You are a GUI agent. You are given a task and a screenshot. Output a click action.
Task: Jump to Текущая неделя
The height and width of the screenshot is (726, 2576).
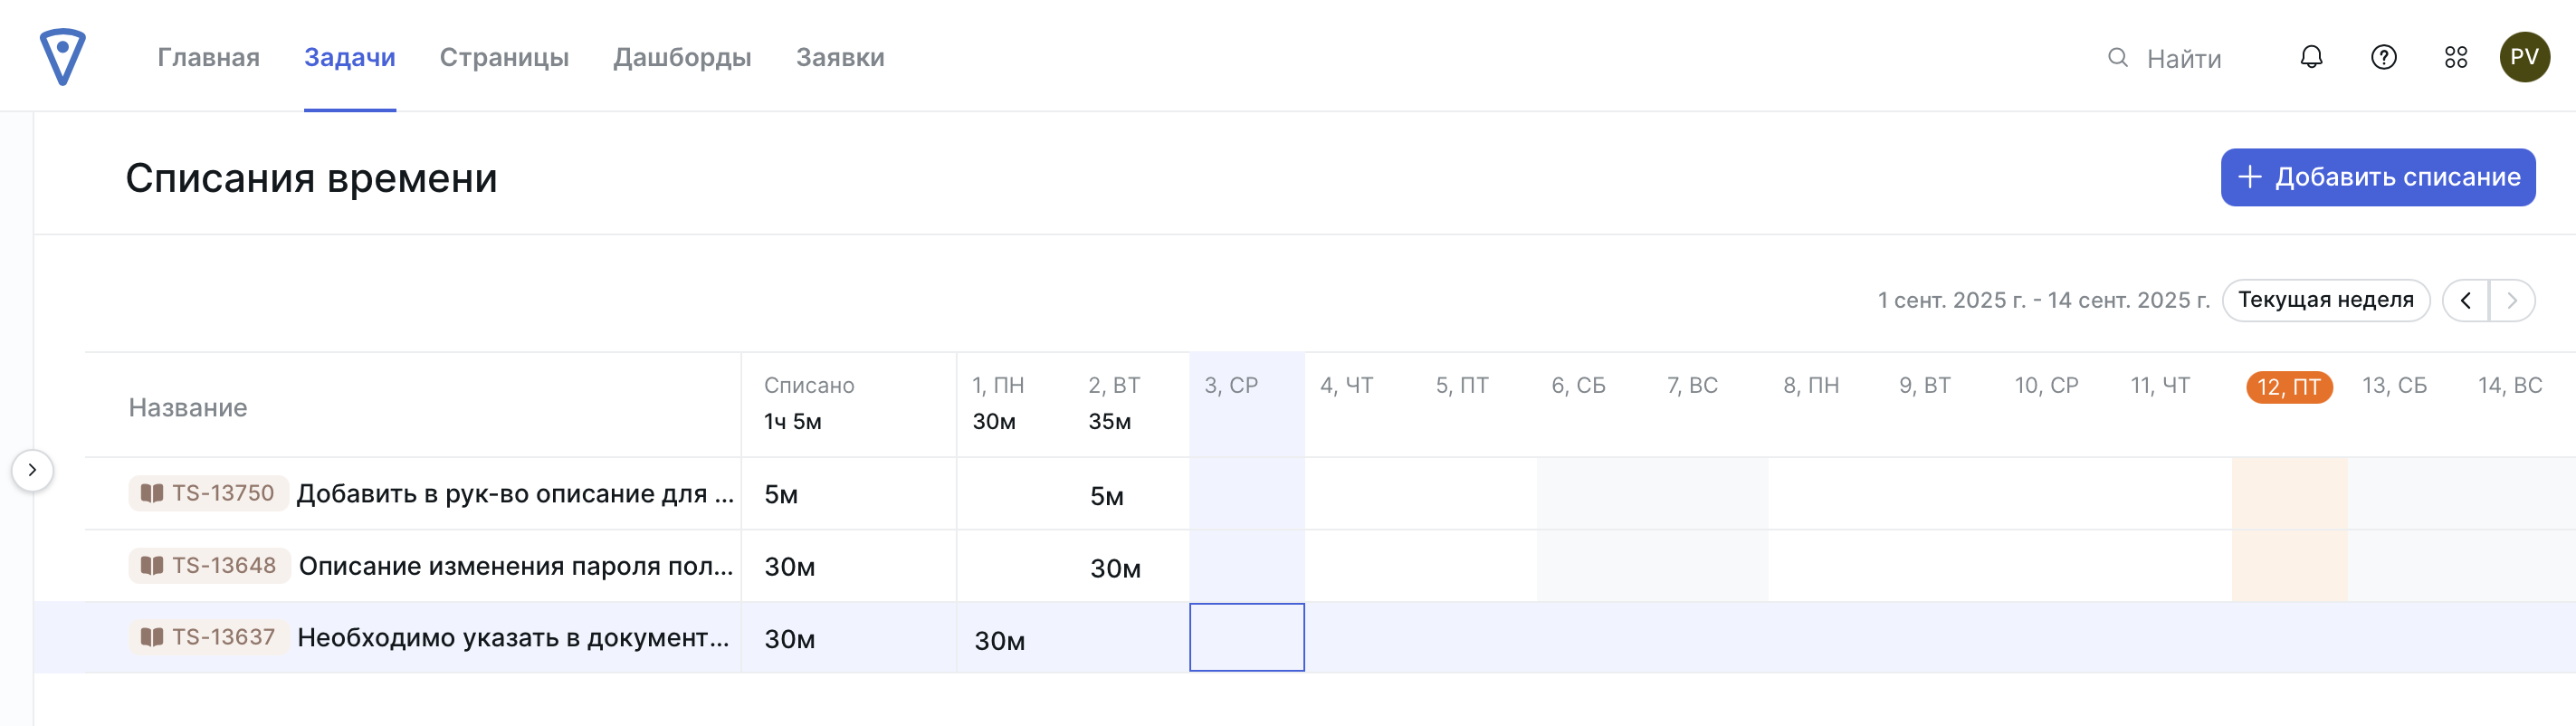point(2325,300)
